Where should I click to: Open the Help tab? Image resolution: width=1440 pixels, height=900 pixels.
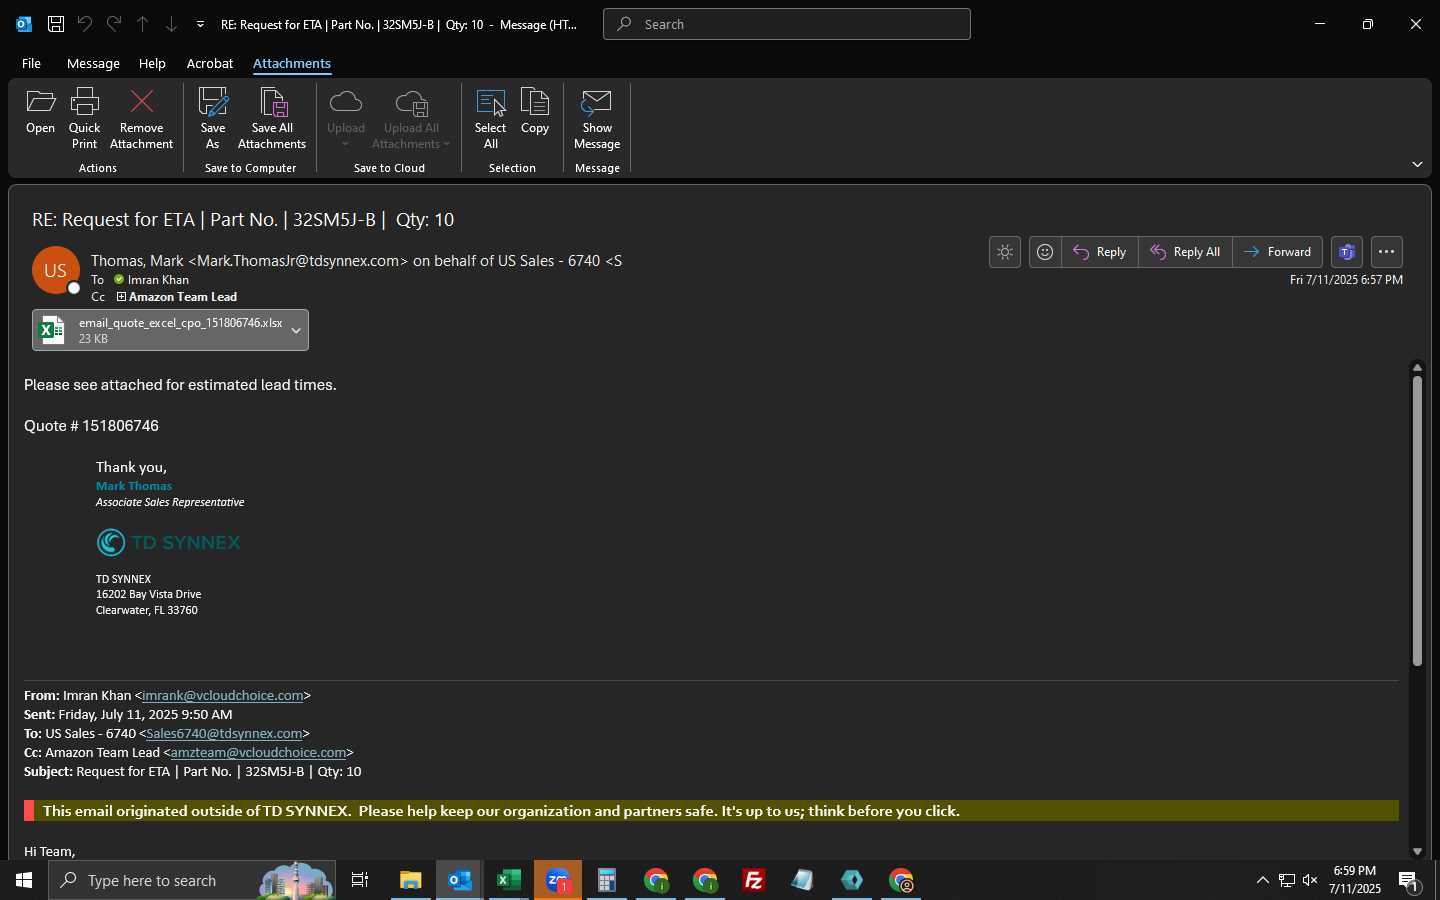point(152,63)
